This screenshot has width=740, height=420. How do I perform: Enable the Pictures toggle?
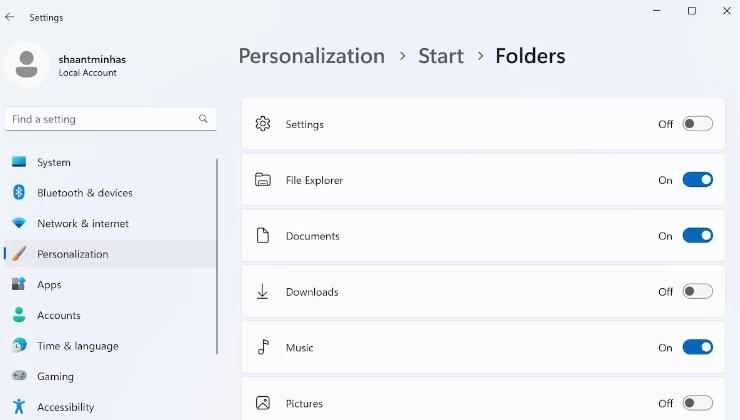698,403
